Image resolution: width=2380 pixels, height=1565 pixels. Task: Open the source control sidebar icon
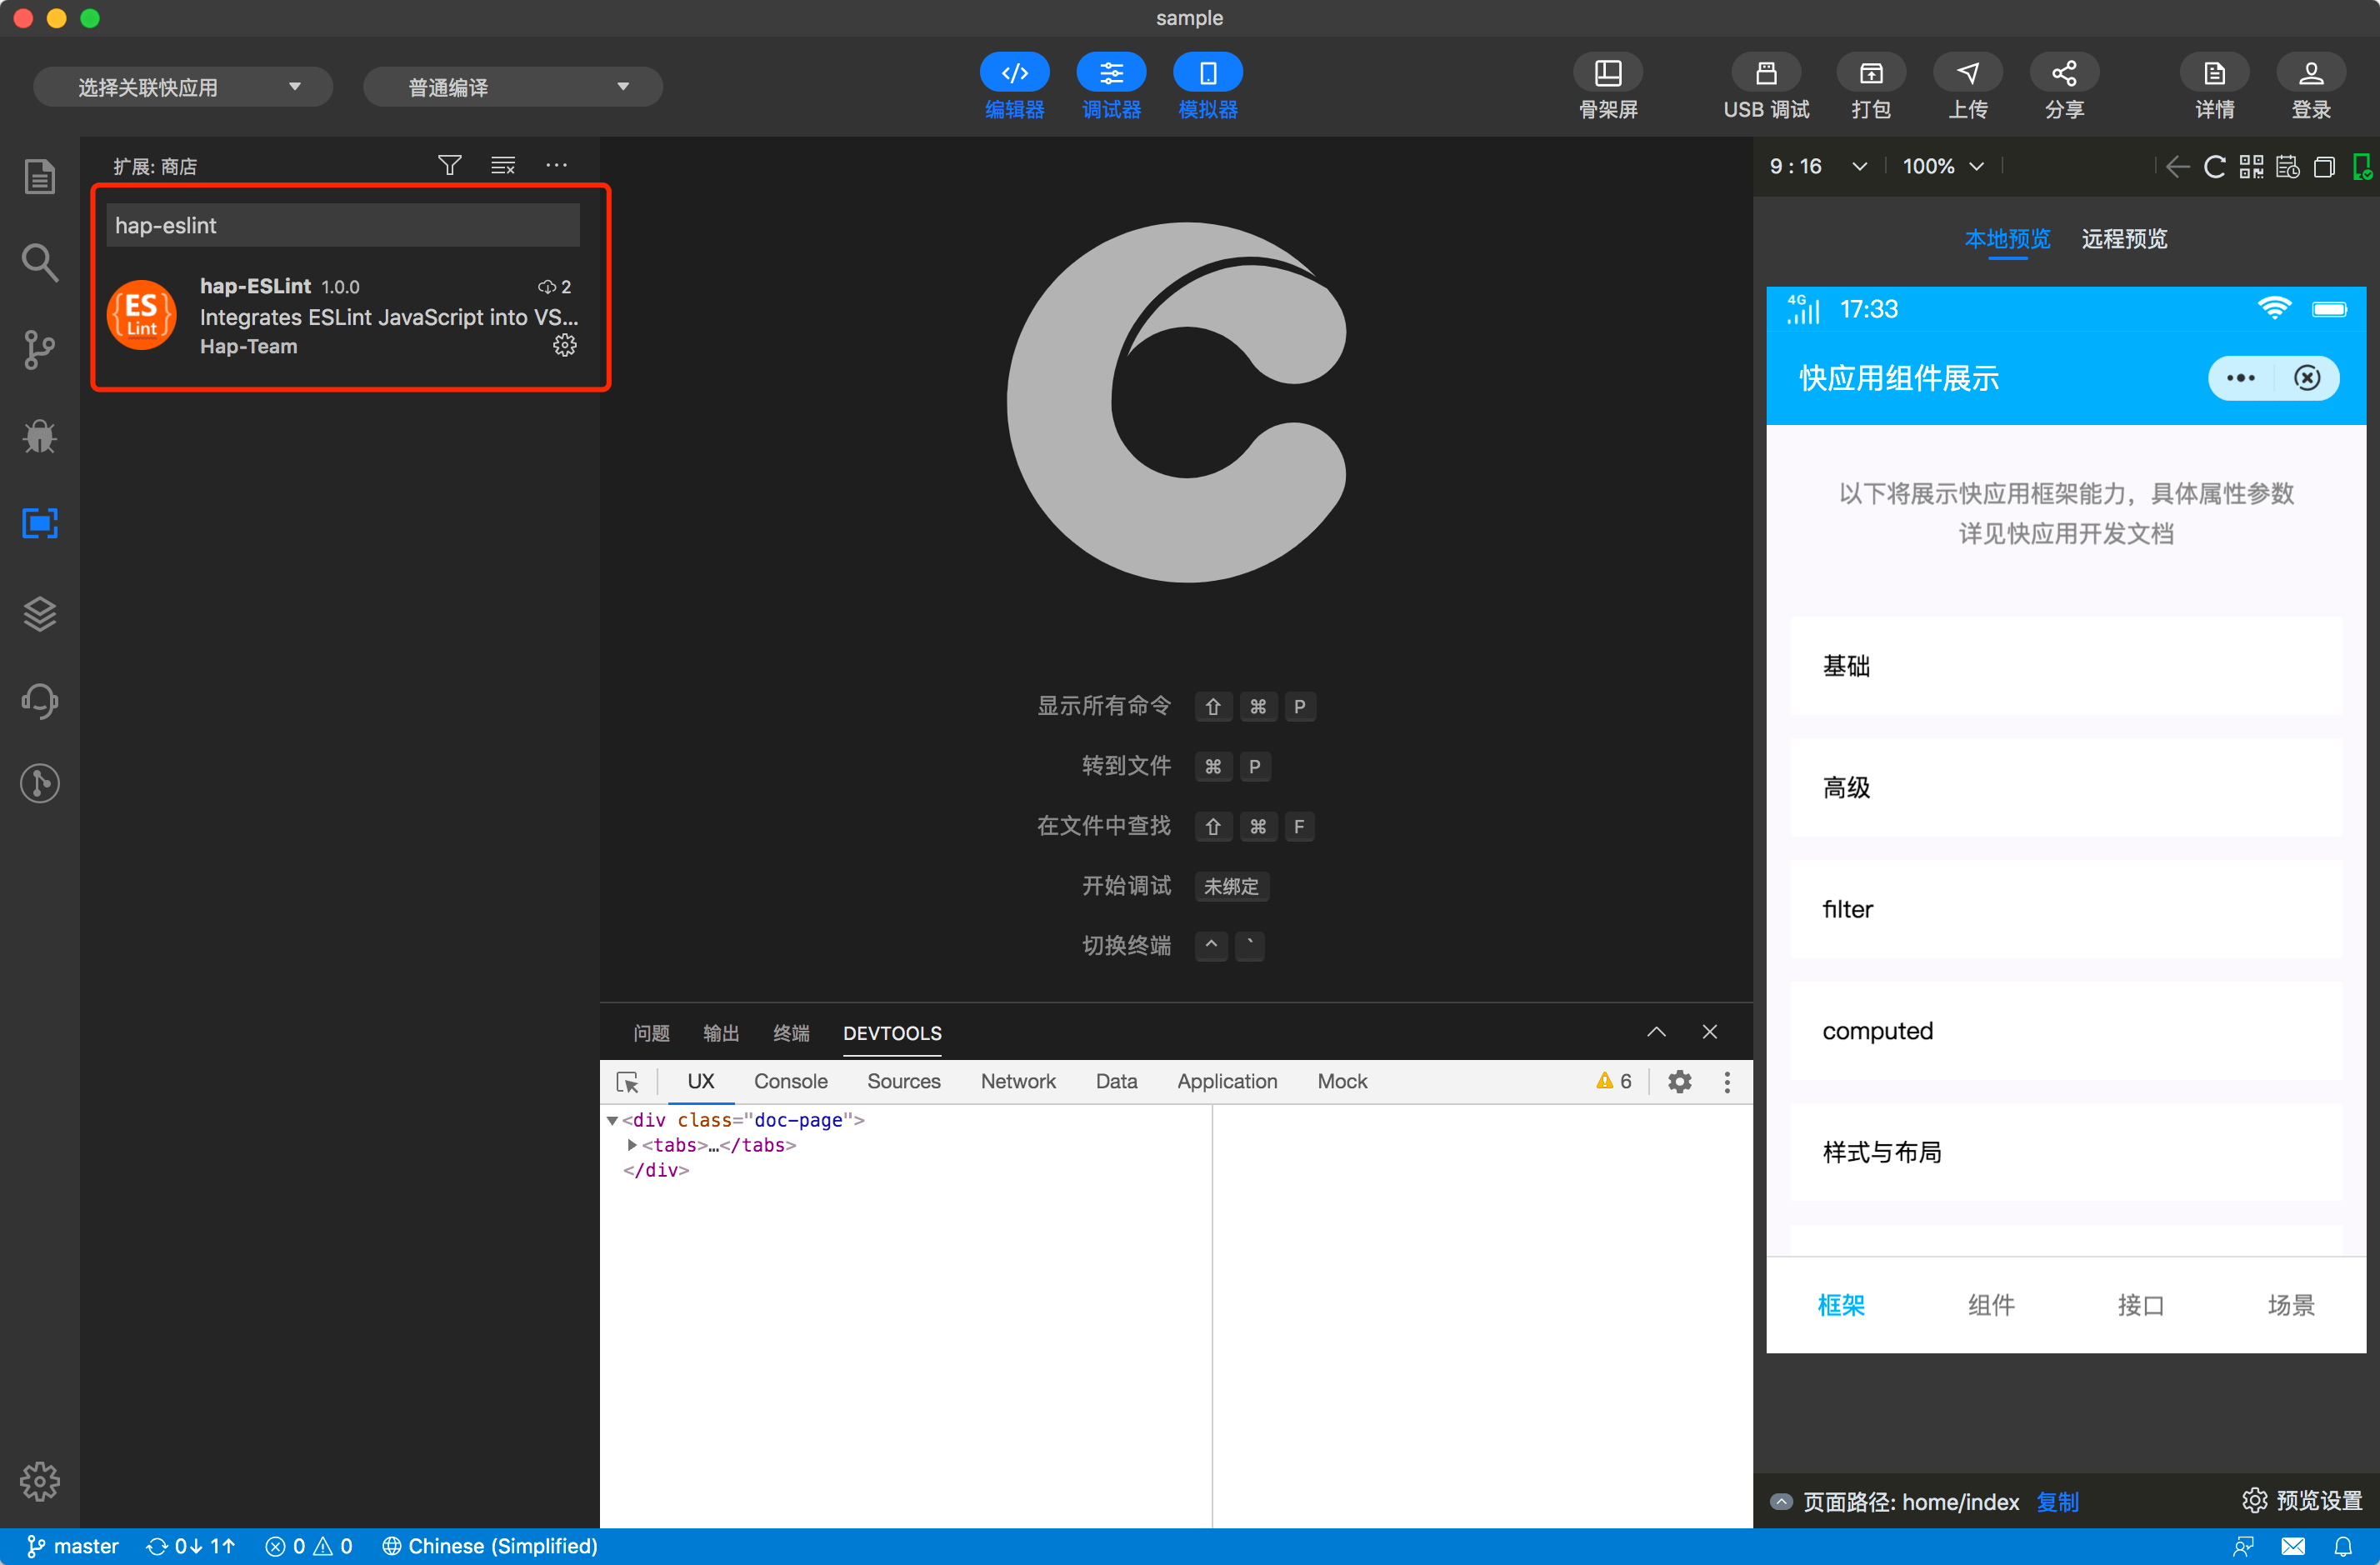[x=39, y=349]
